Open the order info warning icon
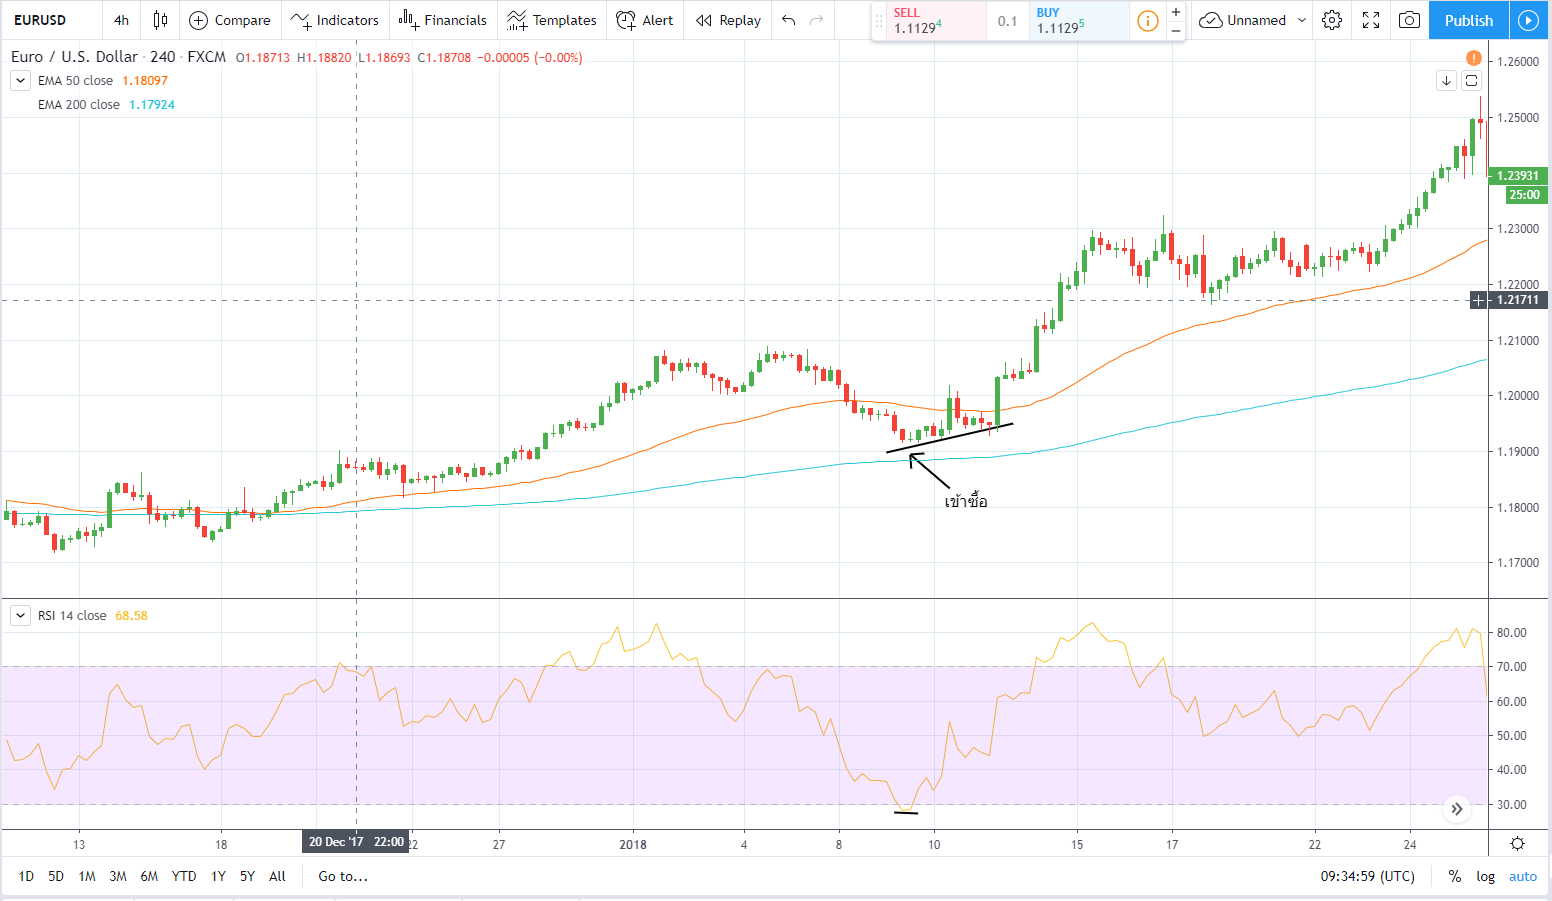The height and width of the screenshot is (901, 1552). pyautogui.click(x=1148, y=21)
